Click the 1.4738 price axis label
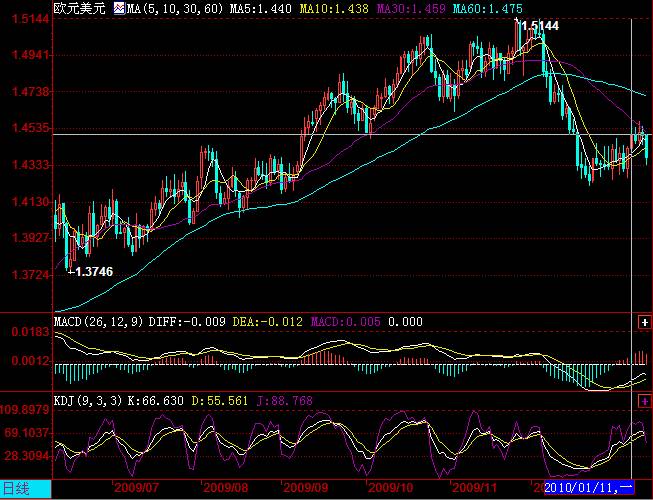This screenshot has height=500, width=653. pos(30,92)
